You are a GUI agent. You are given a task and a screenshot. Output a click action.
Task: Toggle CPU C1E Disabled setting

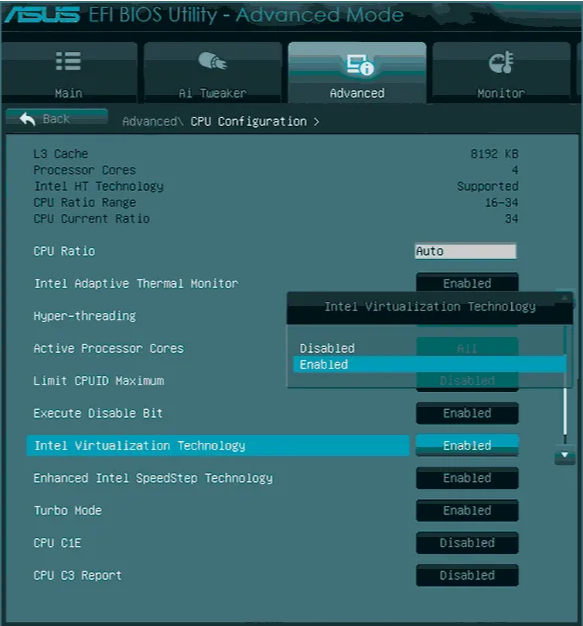point(467,543)
